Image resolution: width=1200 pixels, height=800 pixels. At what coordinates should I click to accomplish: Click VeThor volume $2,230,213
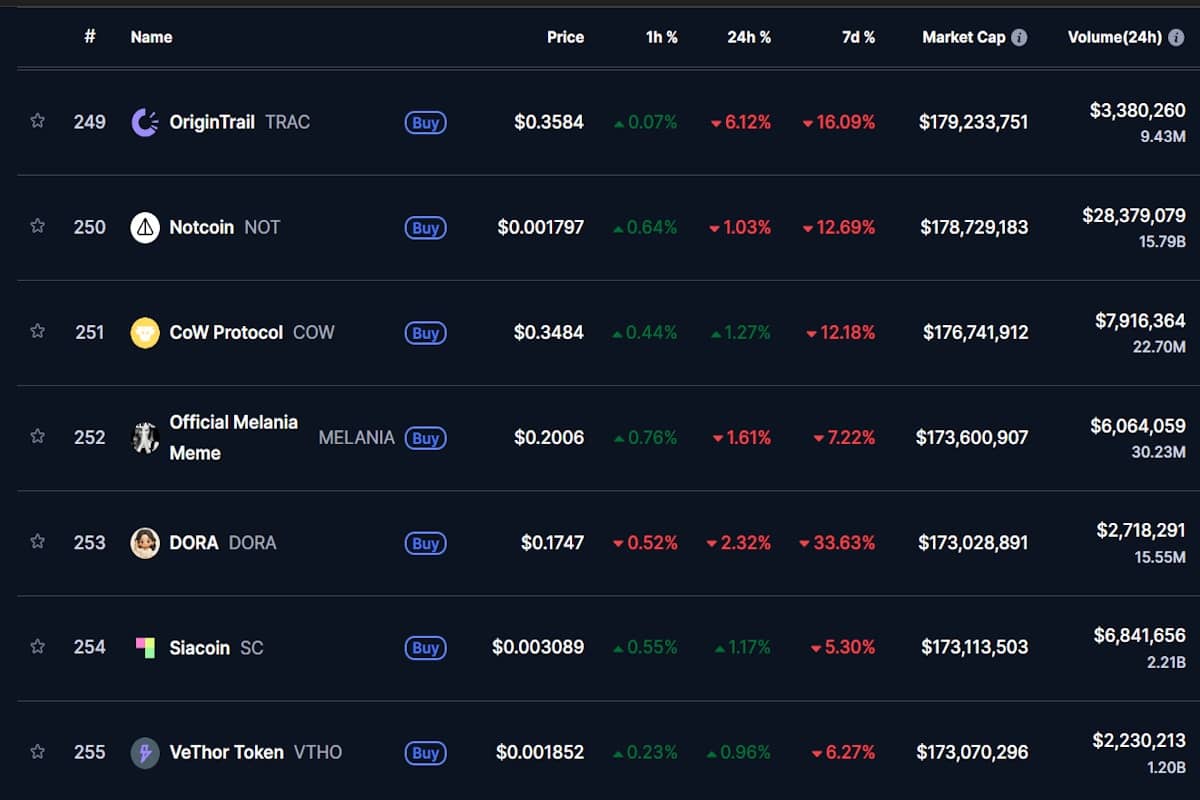pyautogui.click(x=1139, y=741)
